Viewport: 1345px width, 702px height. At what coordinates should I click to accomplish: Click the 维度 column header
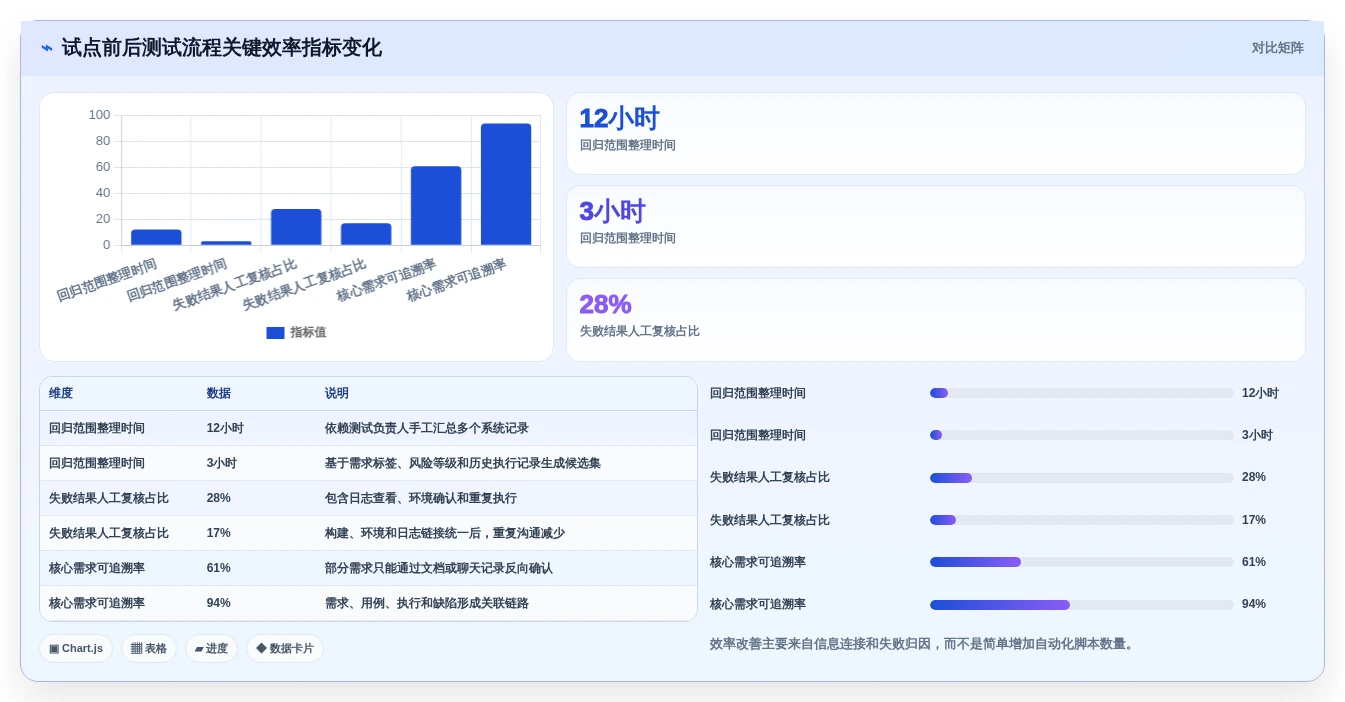coord(61,394)
